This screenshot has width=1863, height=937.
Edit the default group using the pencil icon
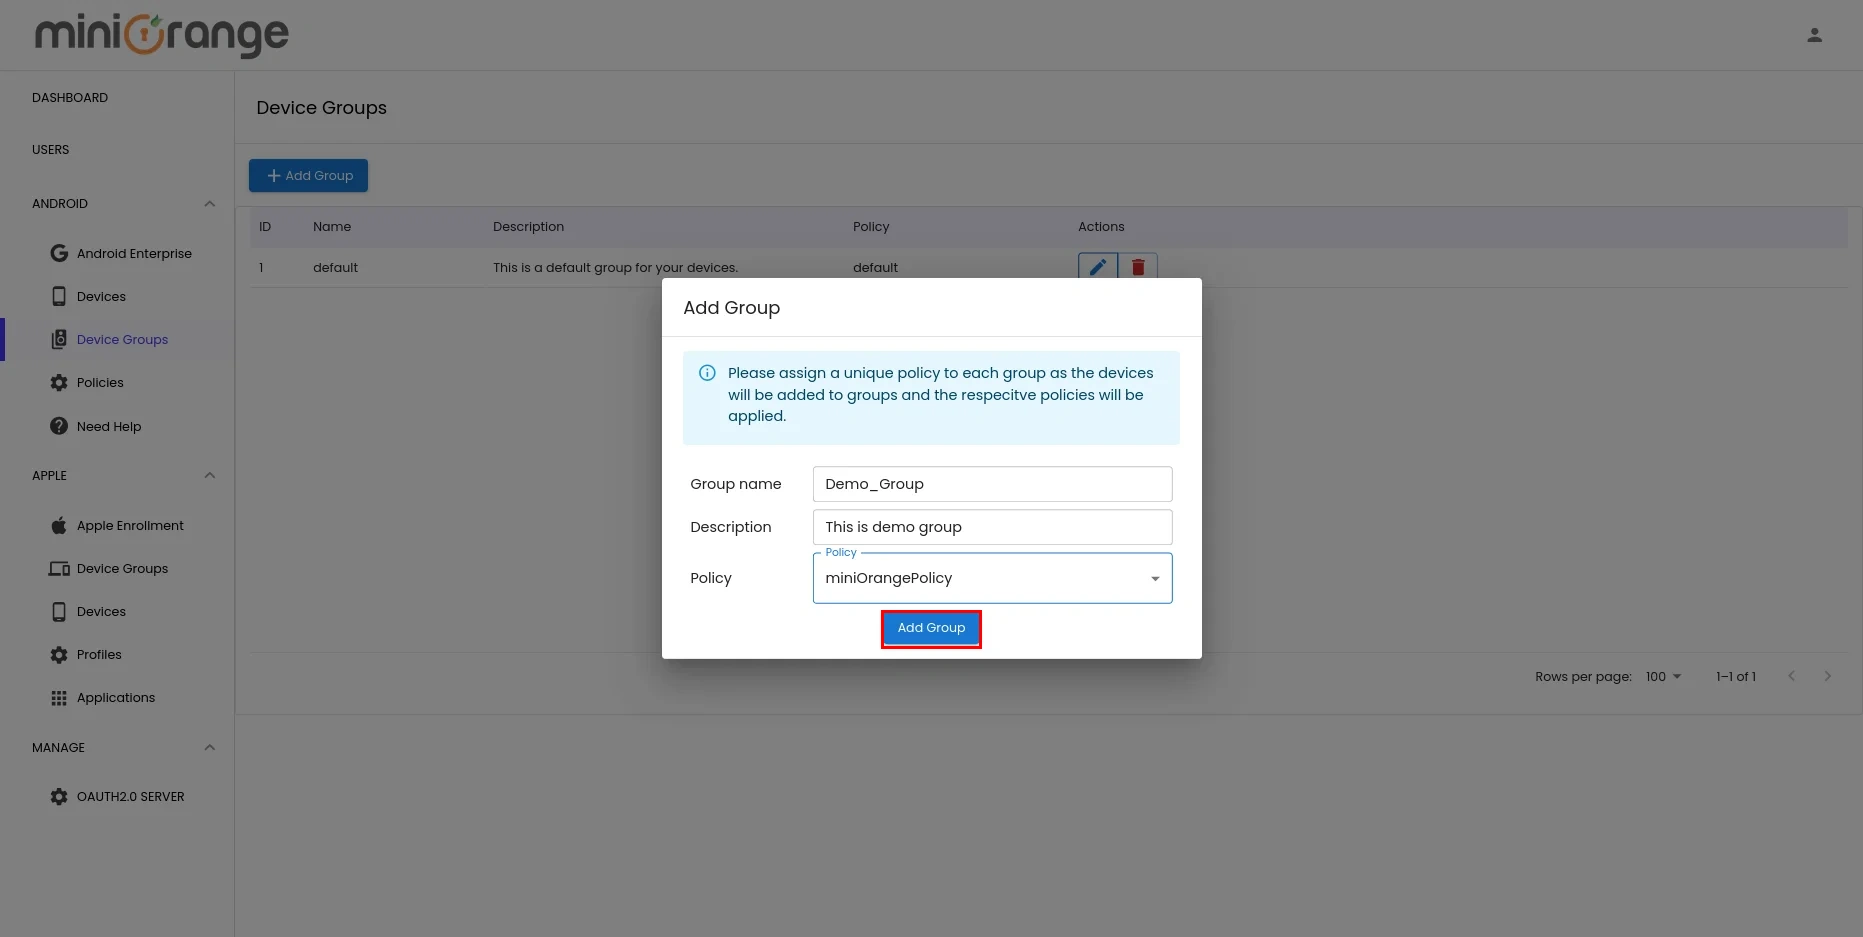pos(1097,267)
